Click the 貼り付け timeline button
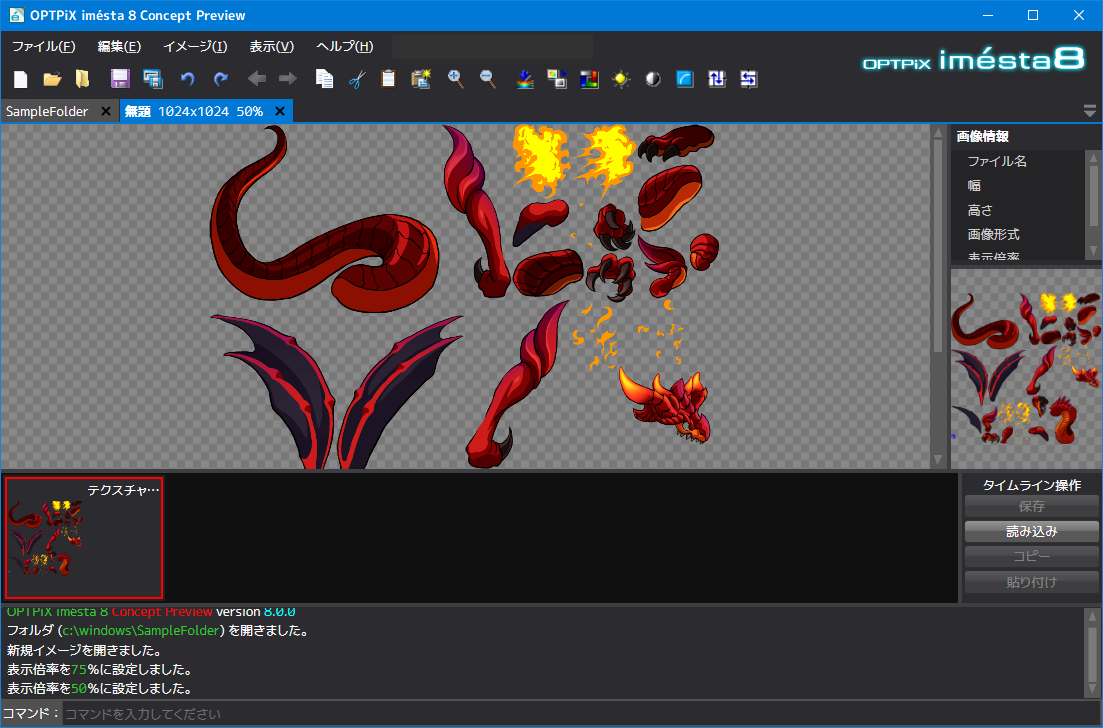 click(x=1031, y=582)
